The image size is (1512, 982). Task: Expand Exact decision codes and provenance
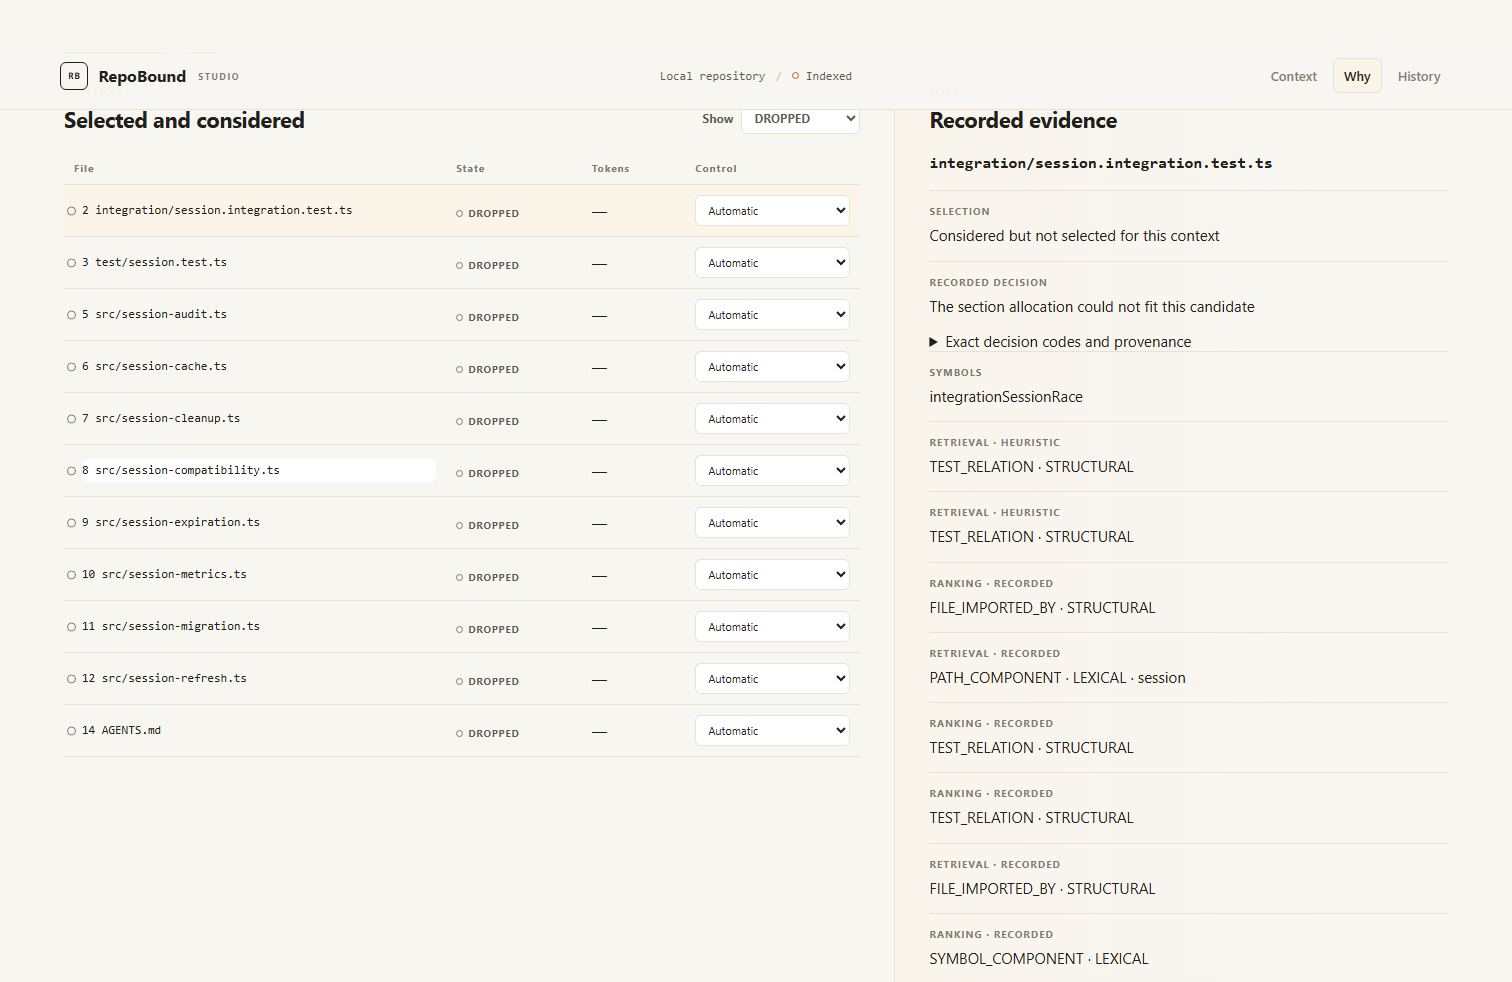[1060, 342]
